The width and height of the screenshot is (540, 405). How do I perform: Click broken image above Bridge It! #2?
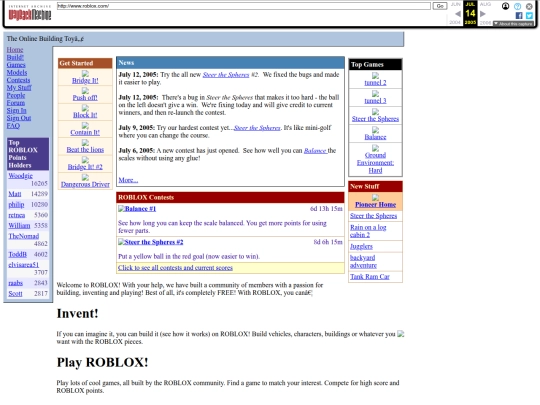point(85,160)
